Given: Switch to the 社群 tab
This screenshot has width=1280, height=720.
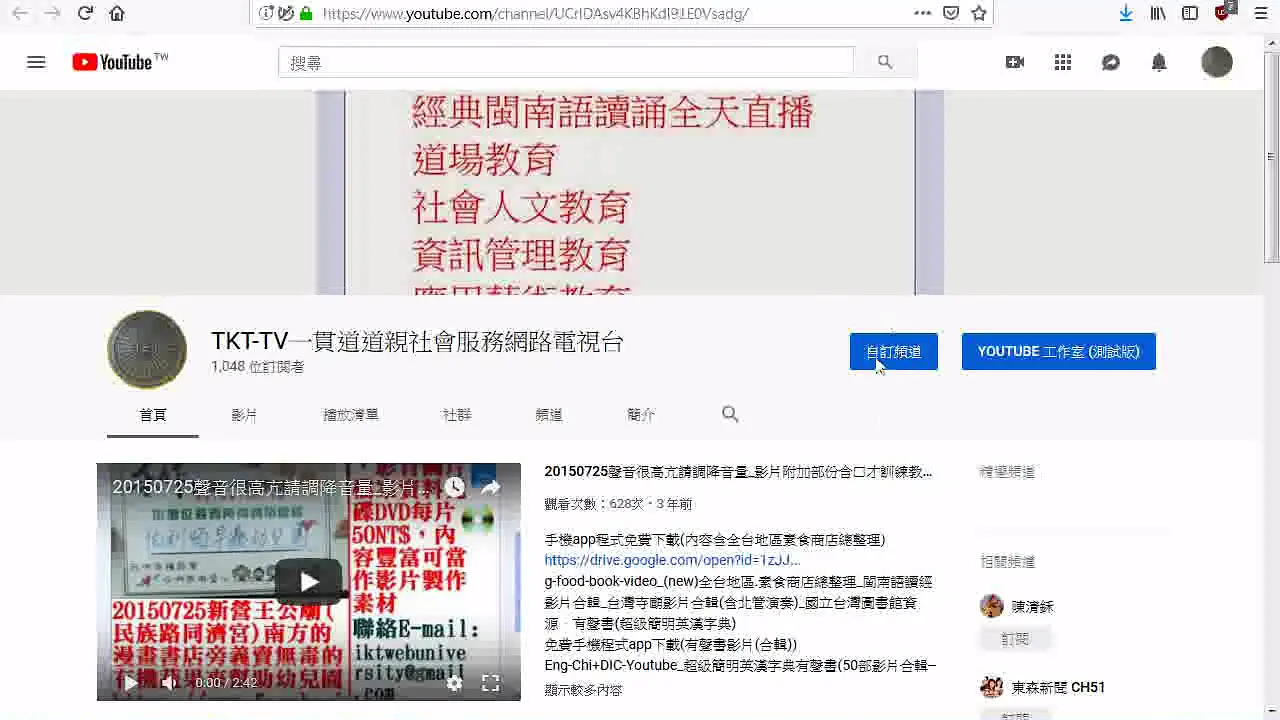Looking at the screenshot, I should point(457,415).
